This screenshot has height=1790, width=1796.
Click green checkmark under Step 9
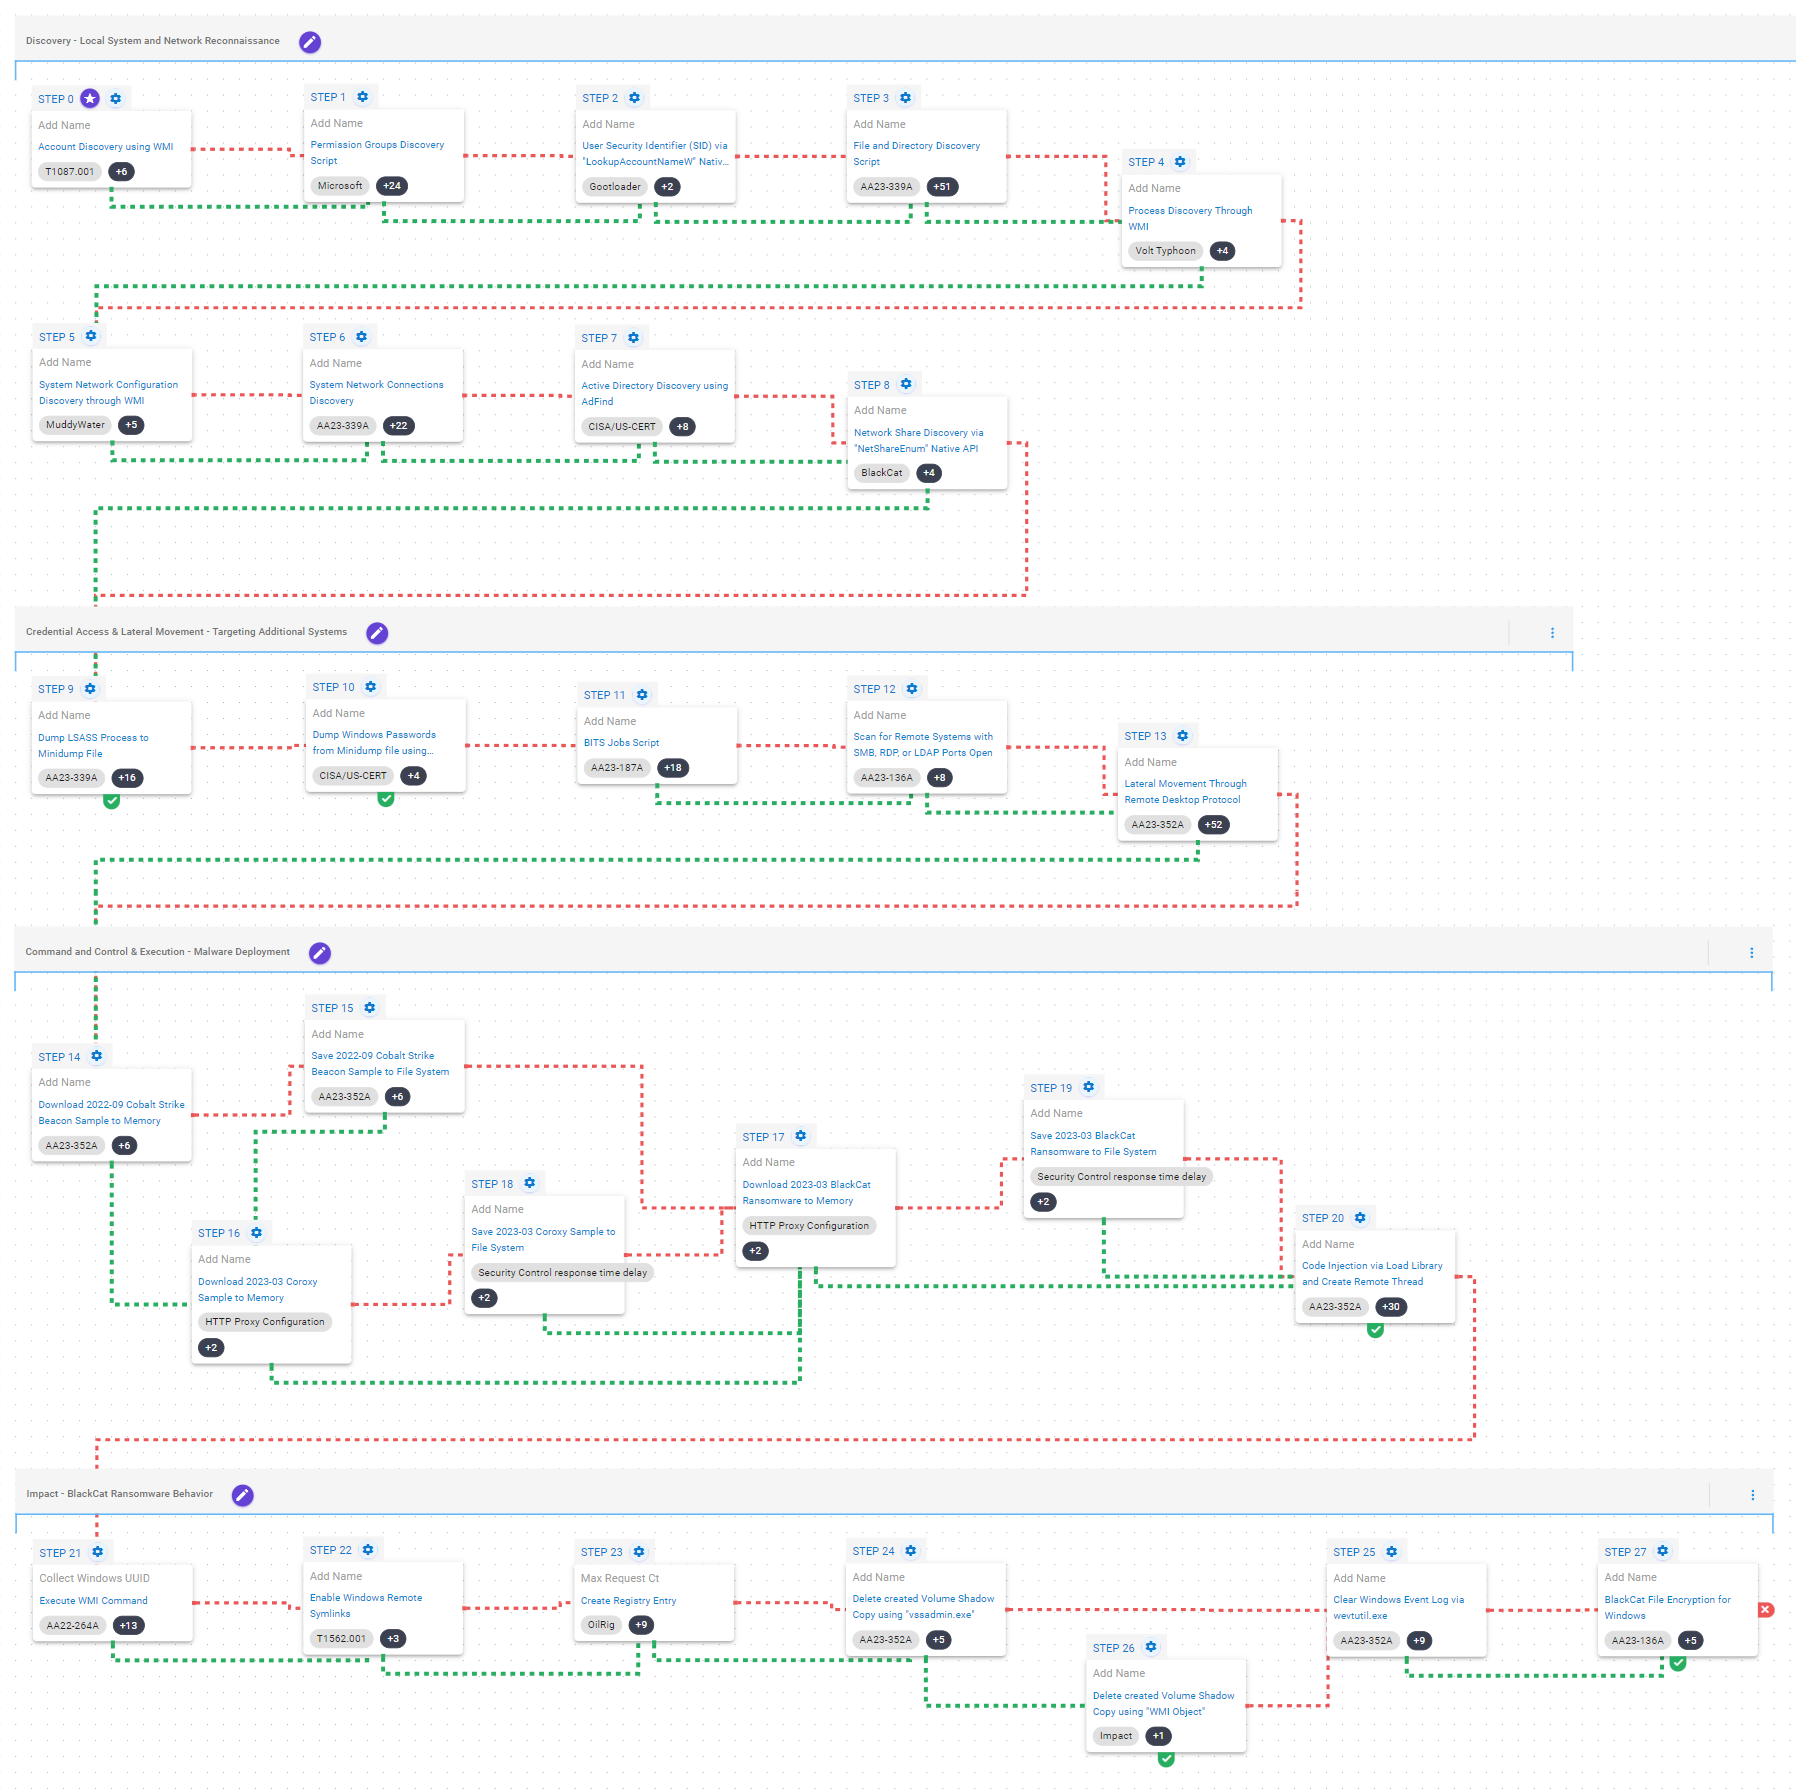click(112, 801)
